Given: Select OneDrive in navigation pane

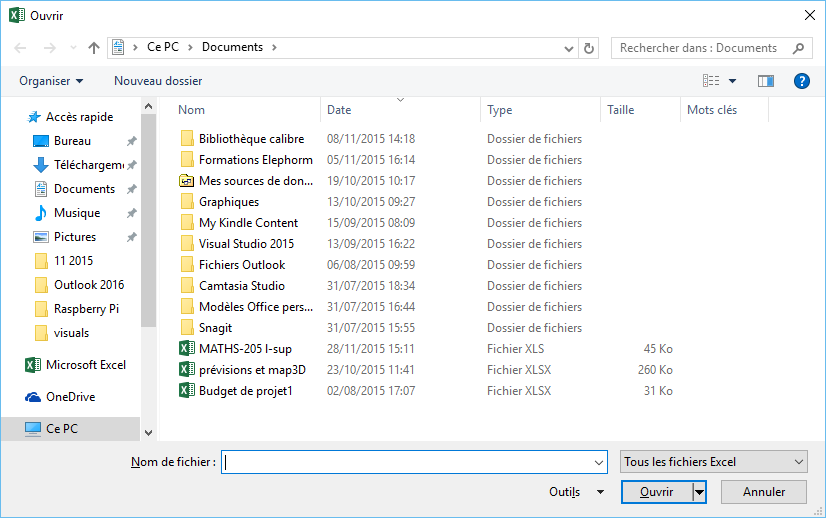Looking at the screenshot, I should 70,397.
